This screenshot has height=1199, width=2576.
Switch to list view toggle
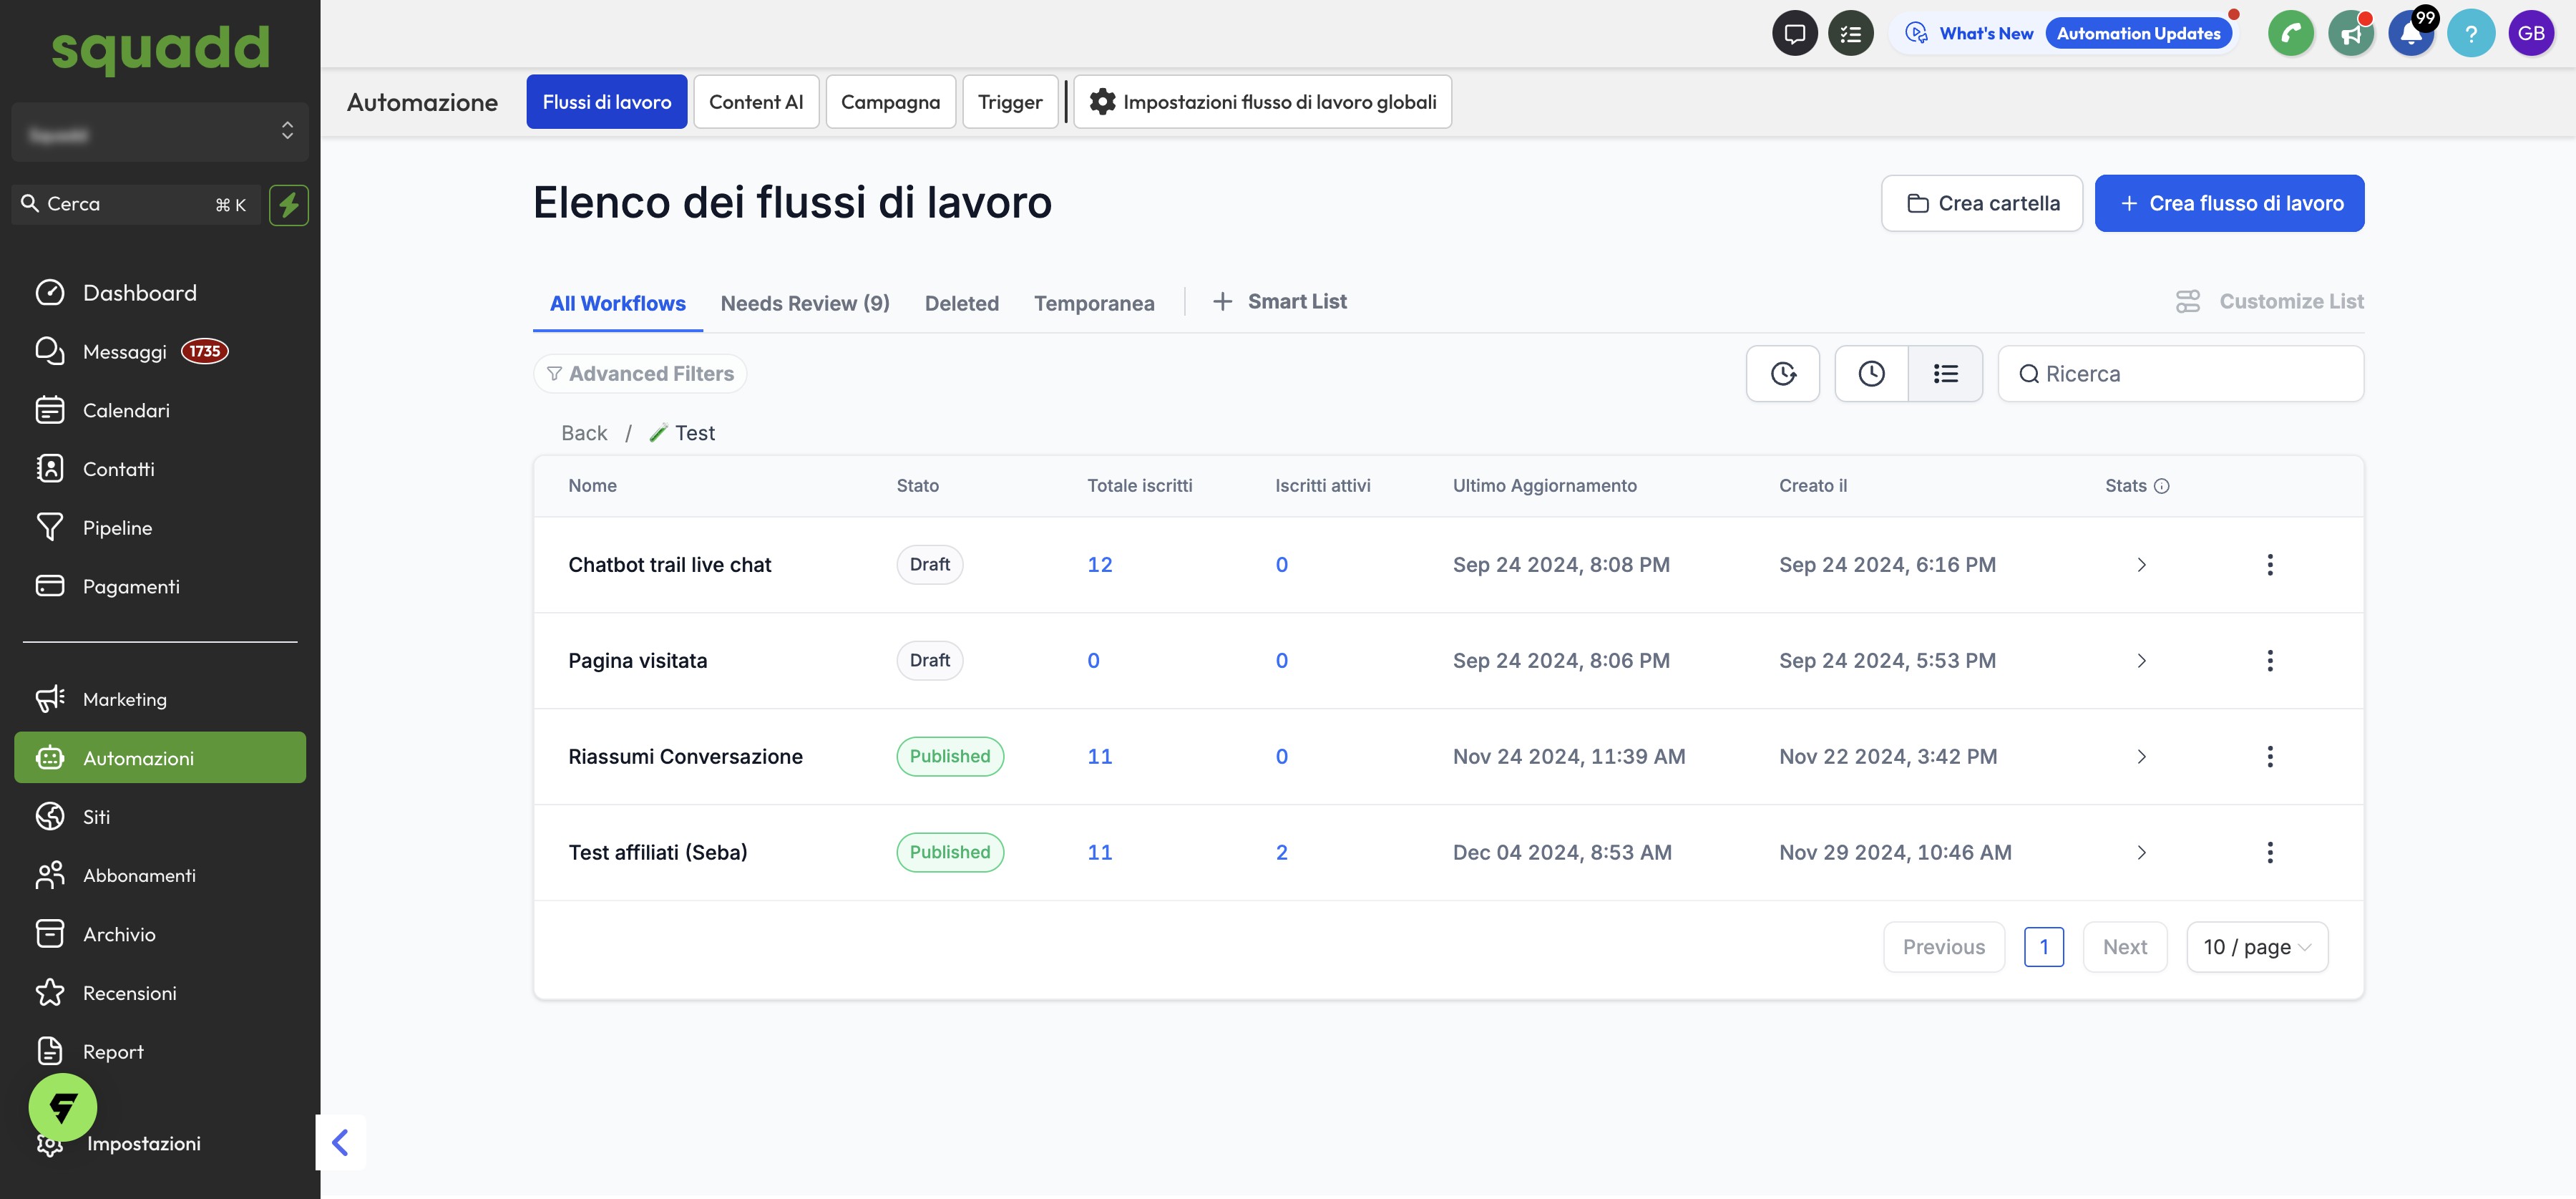[1945, 374]
